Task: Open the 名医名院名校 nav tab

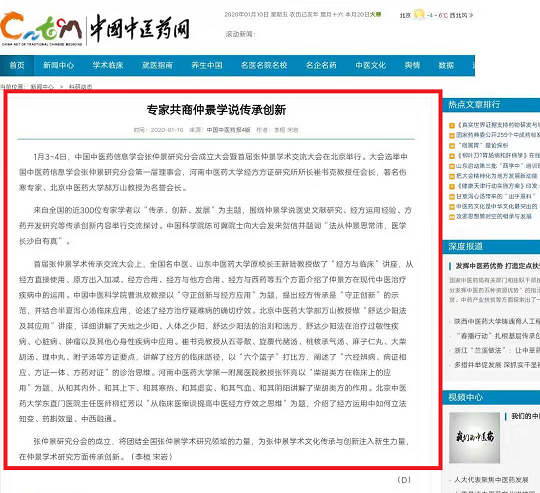Action: 264,65
